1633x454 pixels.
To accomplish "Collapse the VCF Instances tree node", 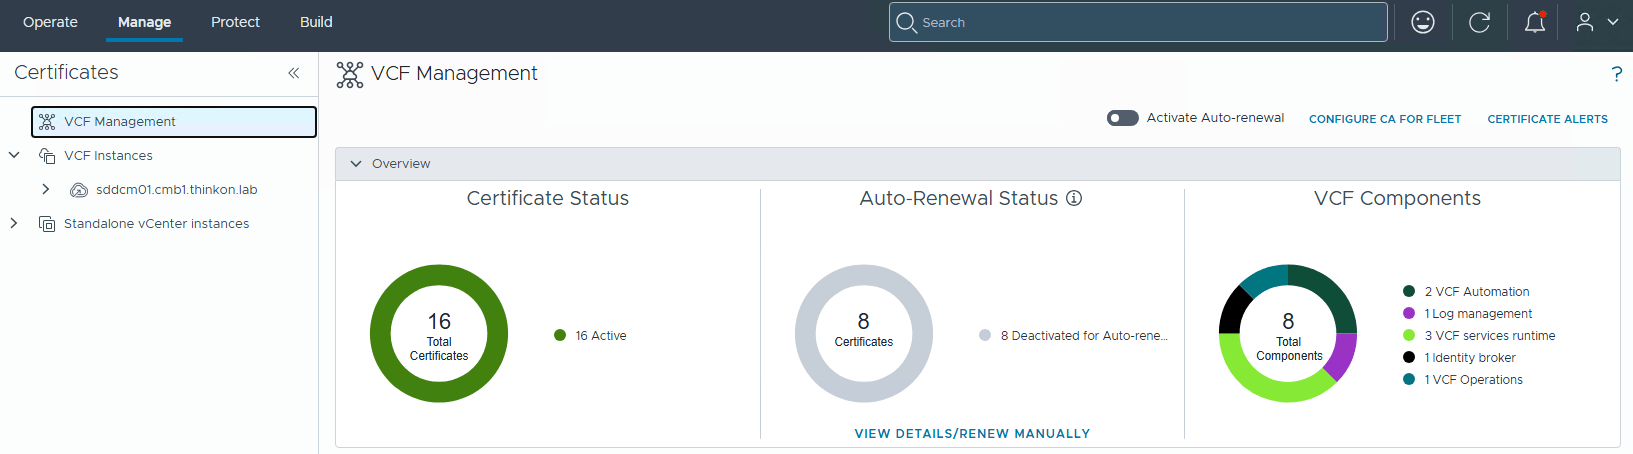I will (x=14, y=156).
